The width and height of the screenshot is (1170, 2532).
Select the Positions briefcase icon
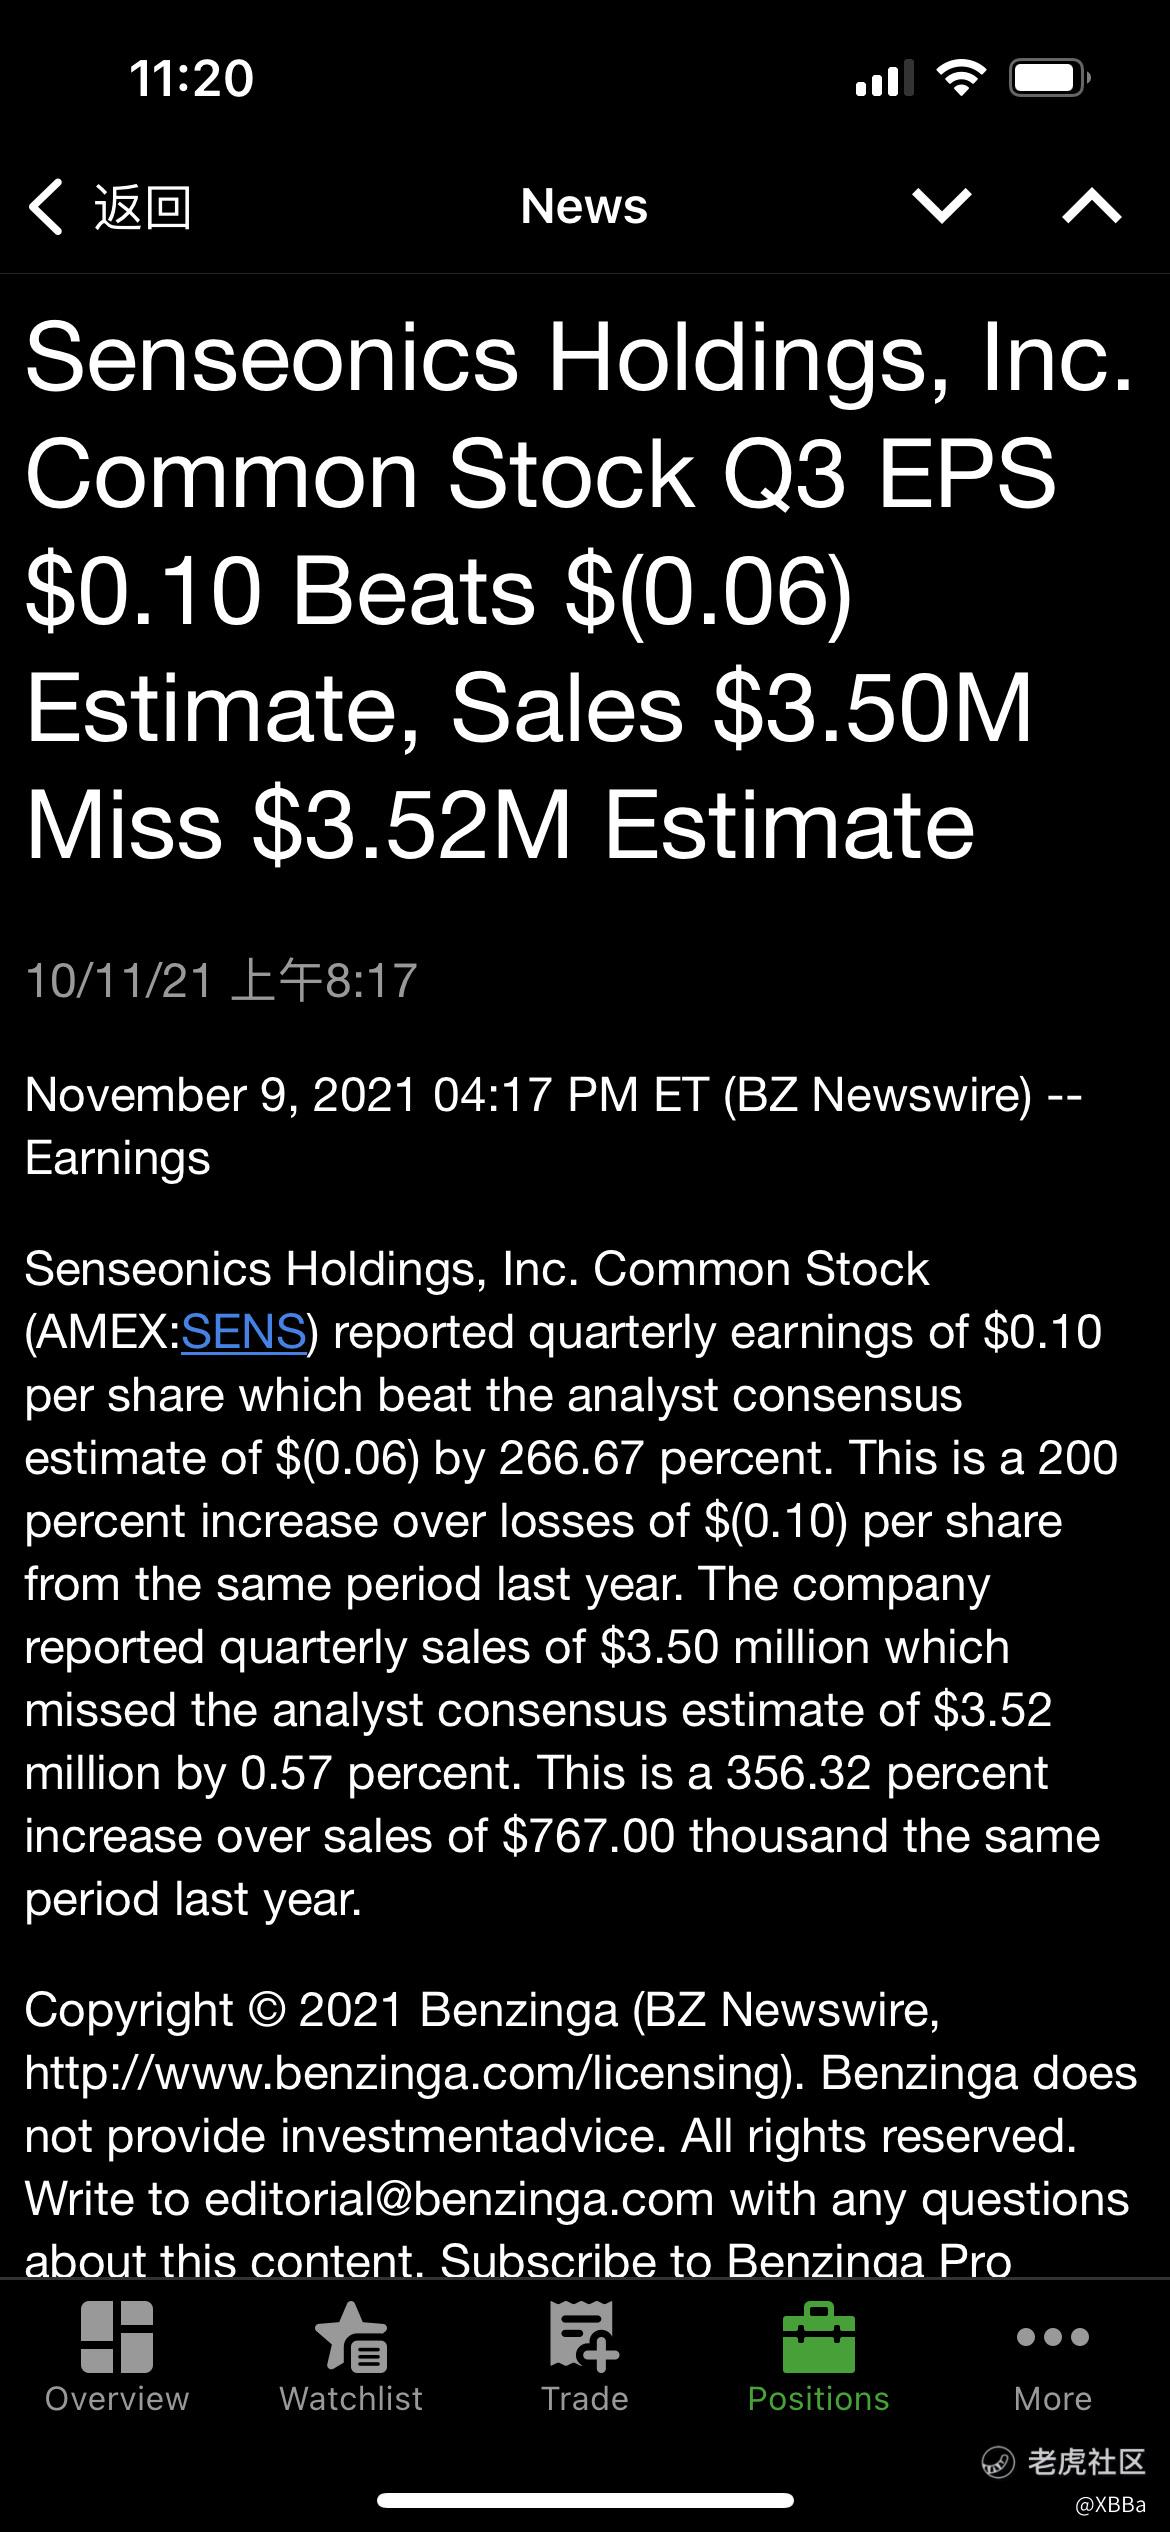818,2337
